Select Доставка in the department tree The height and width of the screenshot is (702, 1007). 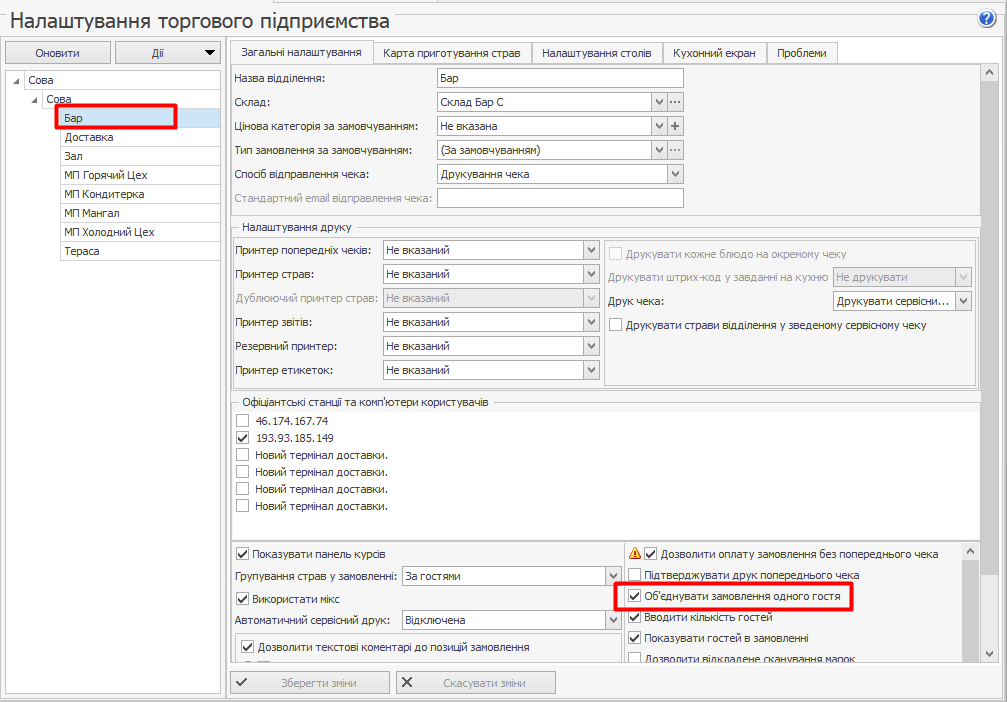[x=89, y=137]
